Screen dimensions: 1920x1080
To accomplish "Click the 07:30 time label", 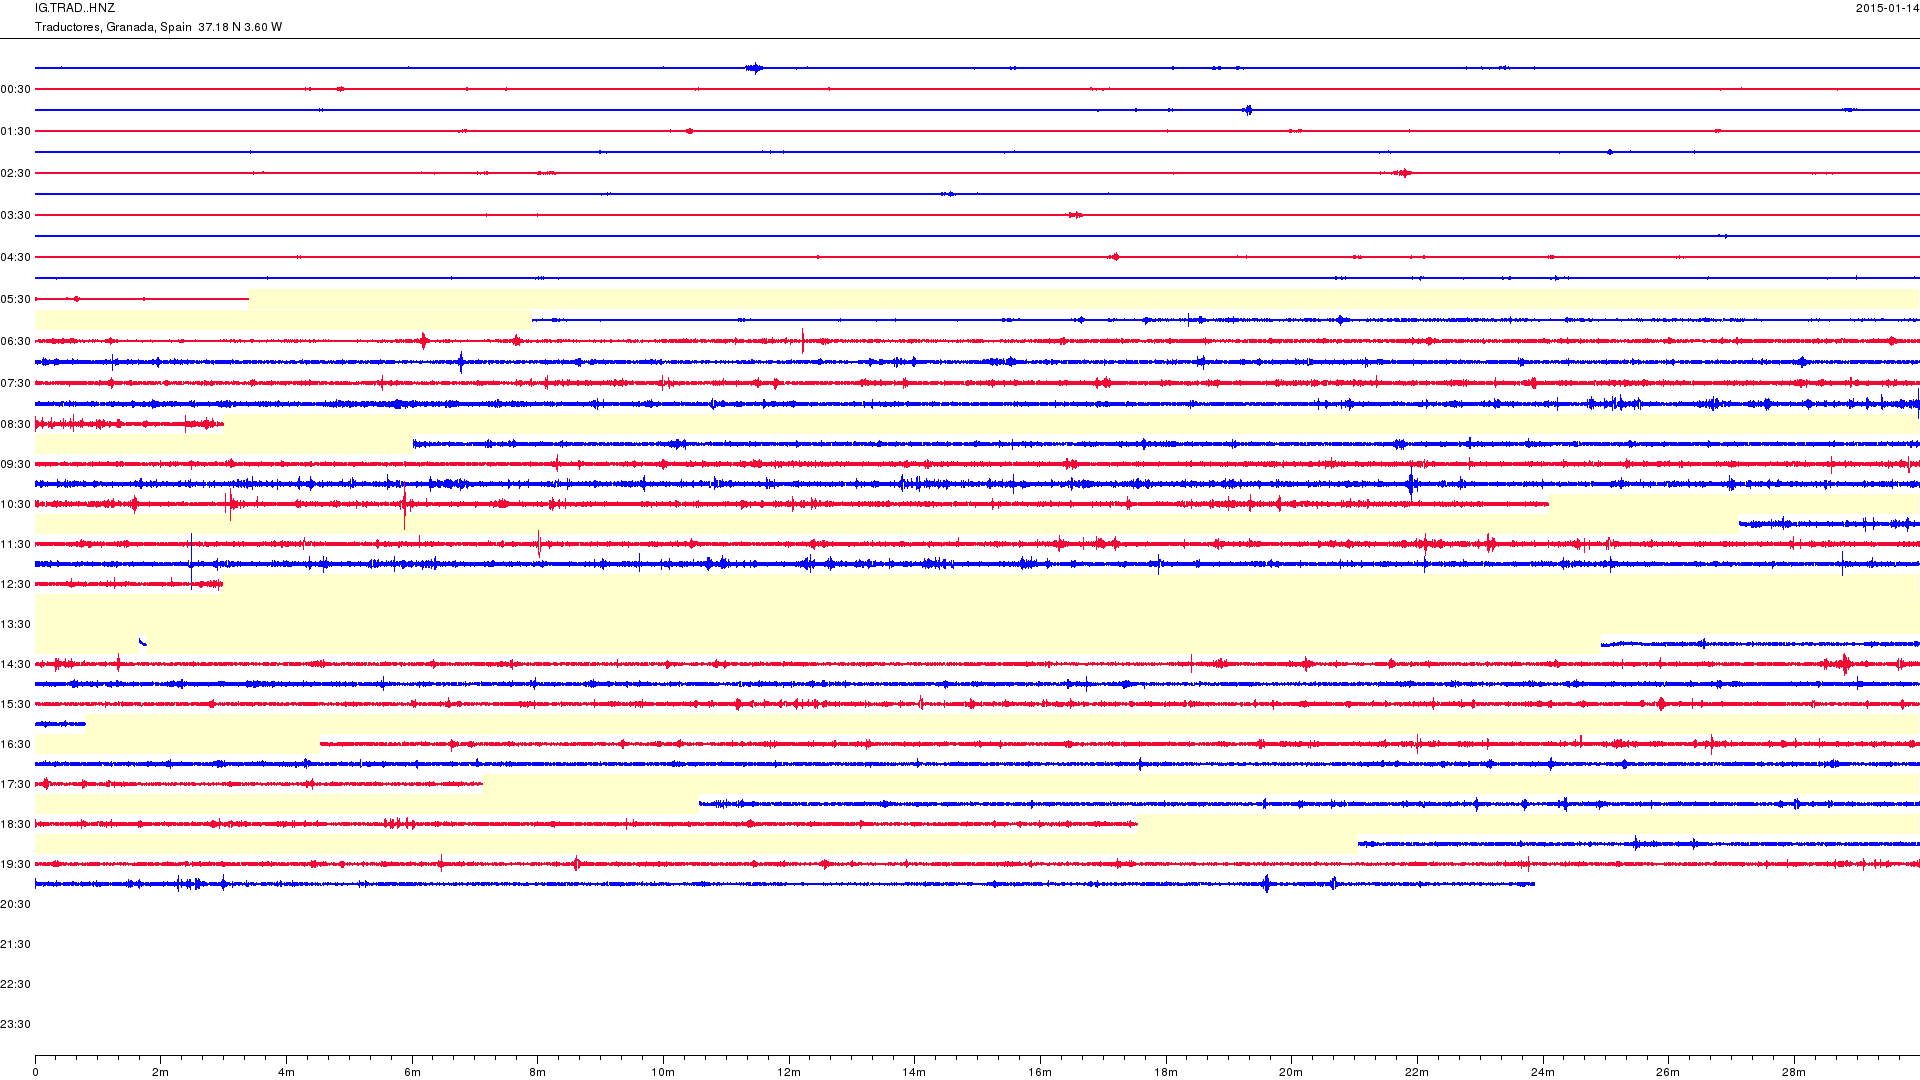I will pyautogui.click(x=16, y=383).
